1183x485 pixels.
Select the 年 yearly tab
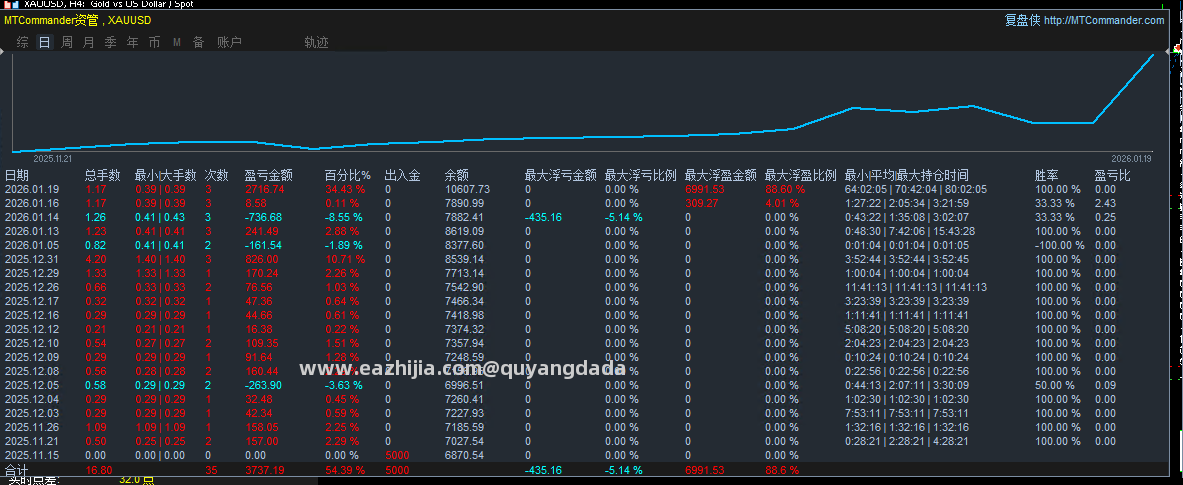click(x=133, y=43)
